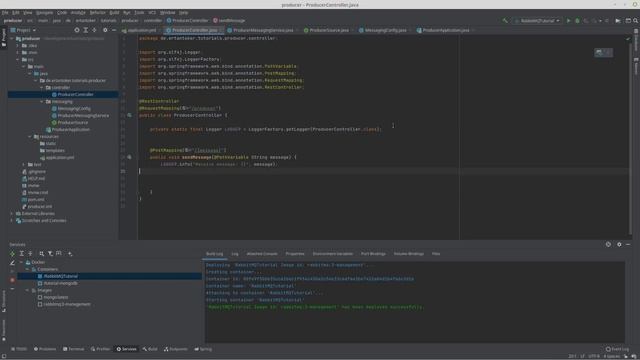Switch to the Log tab in Services
The image size is (640, 360).
235,254
